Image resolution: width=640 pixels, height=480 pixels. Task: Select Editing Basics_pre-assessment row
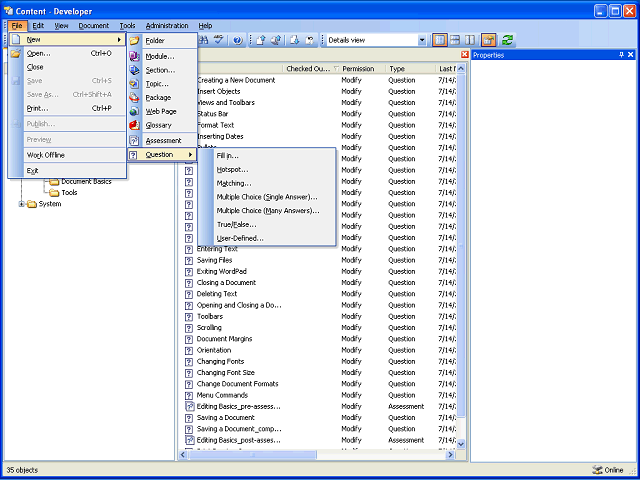pos(319,407)
